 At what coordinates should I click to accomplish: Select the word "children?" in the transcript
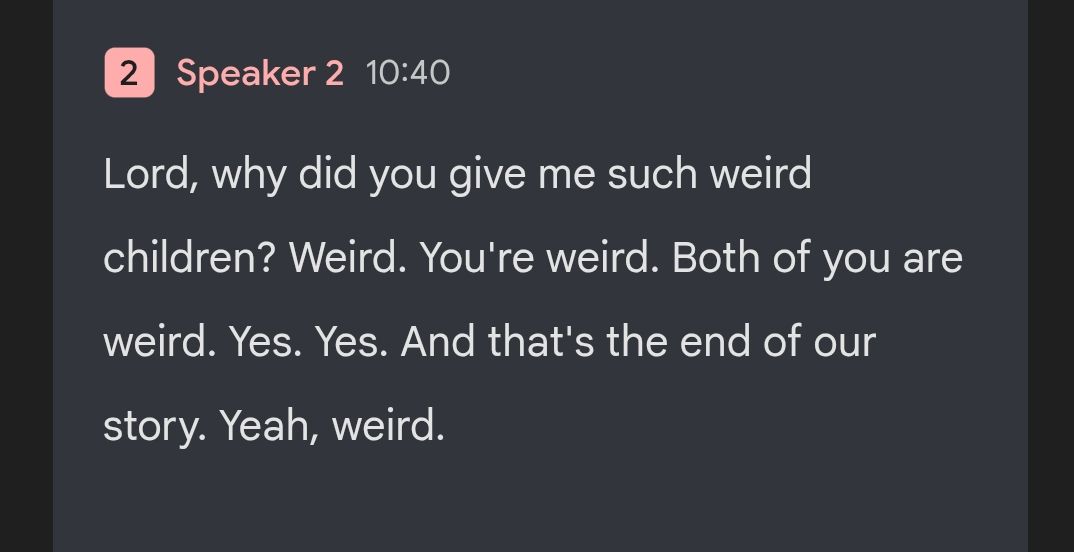pos(189,258)
